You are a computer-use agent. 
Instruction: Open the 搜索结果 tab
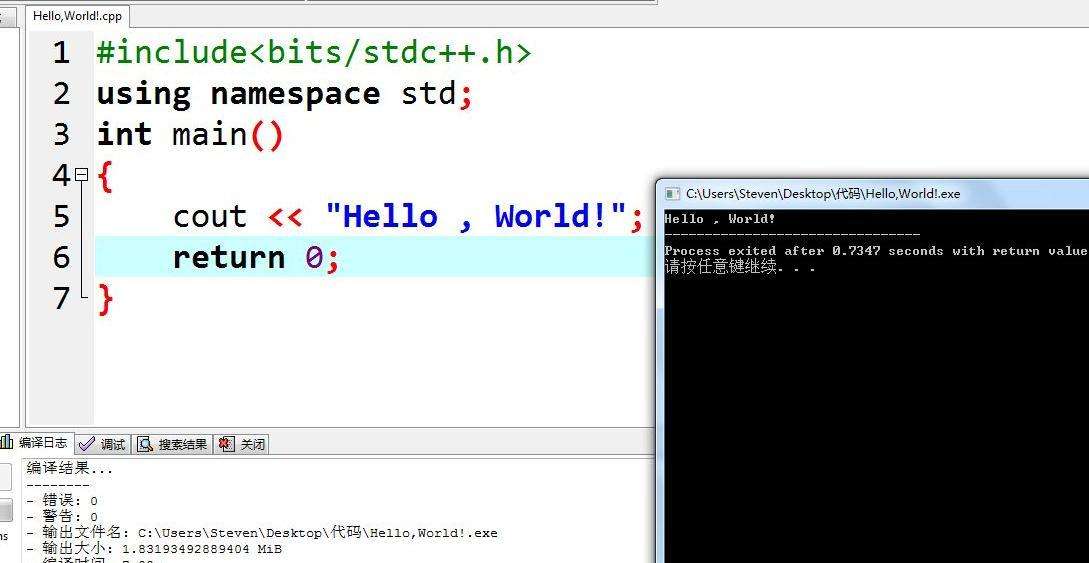(x=172, y=444)
